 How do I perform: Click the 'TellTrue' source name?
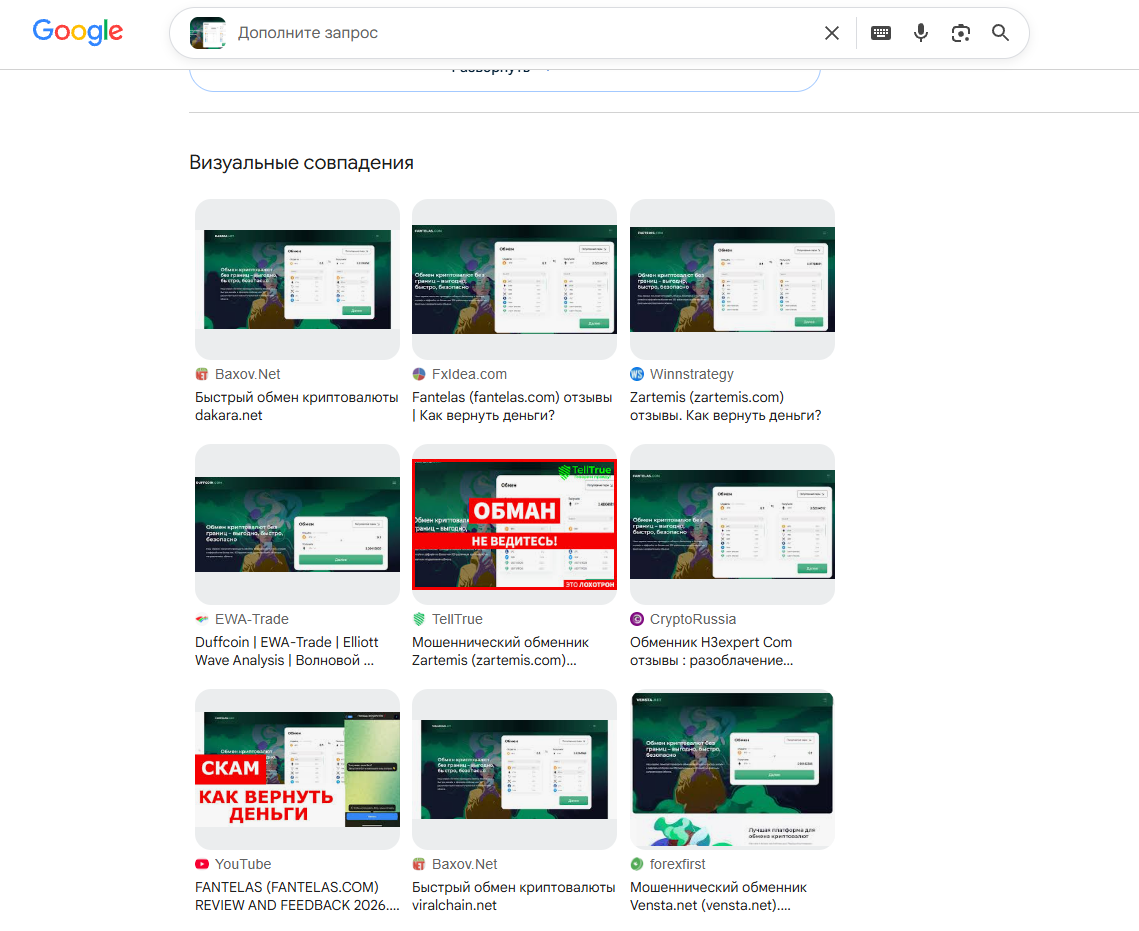coord(457,619)
